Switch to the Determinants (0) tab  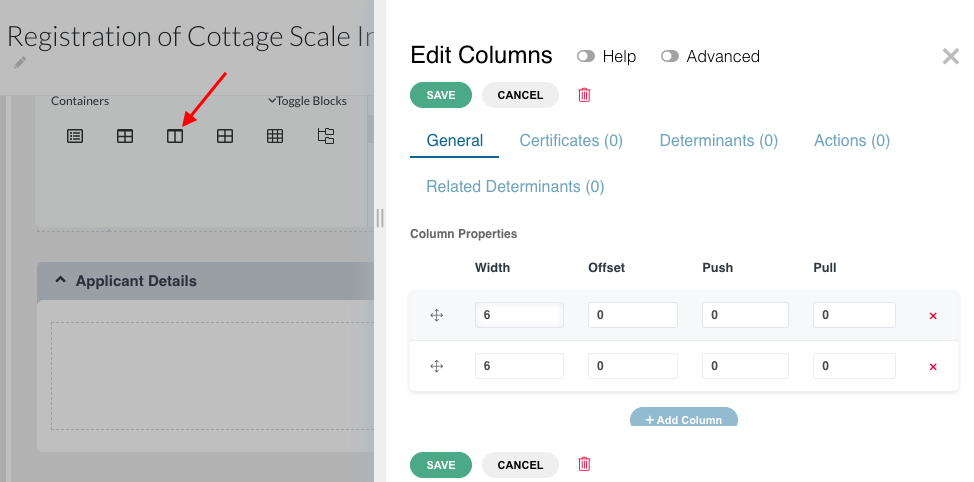pos(719,140)
